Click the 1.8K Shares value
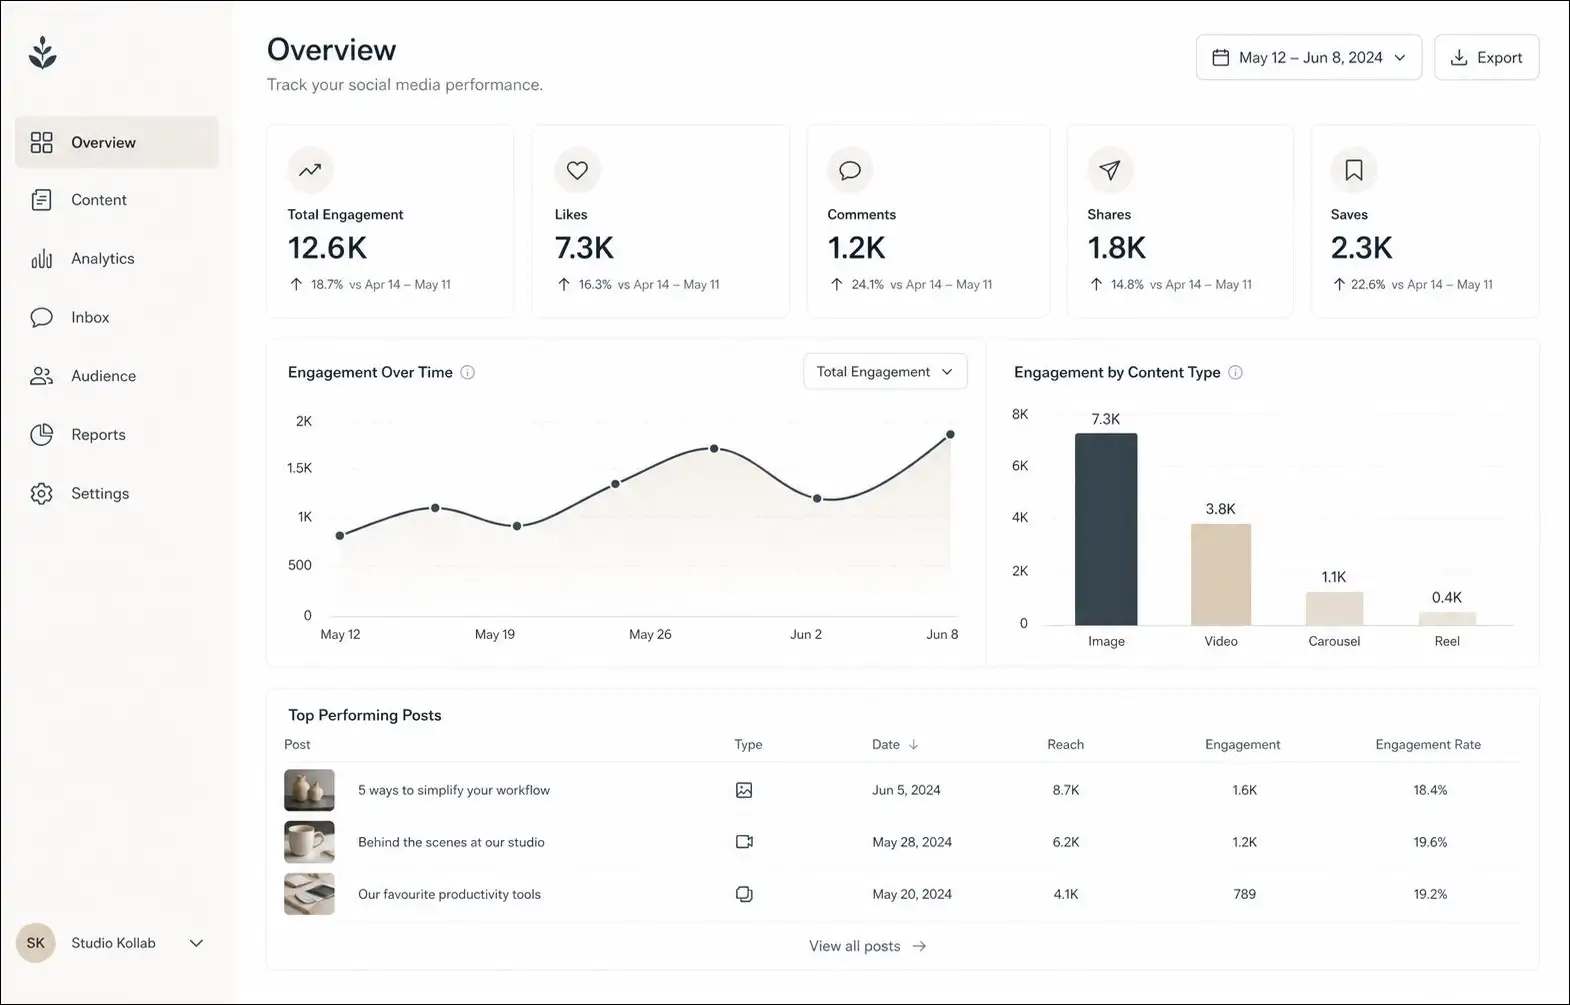Screen dimensions: 1570x1005 point(1117,248)
